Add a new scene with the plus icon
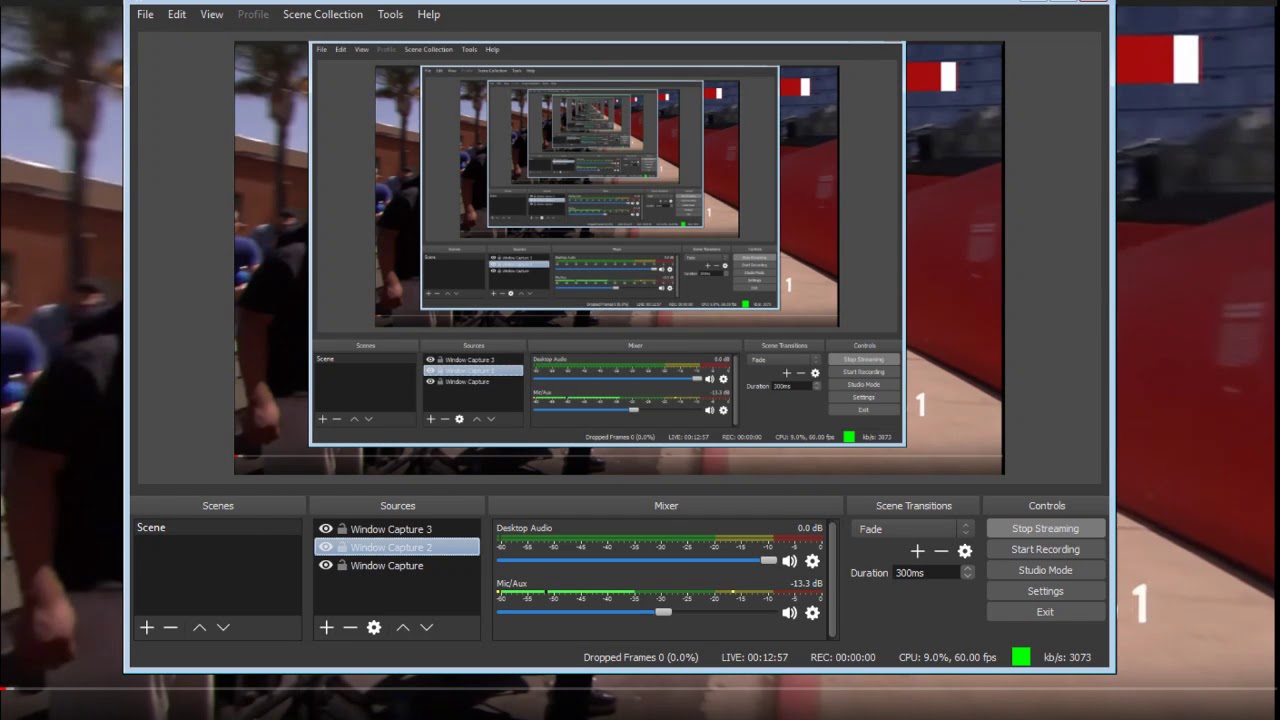 pyautogui.click(x=147, y=627)
